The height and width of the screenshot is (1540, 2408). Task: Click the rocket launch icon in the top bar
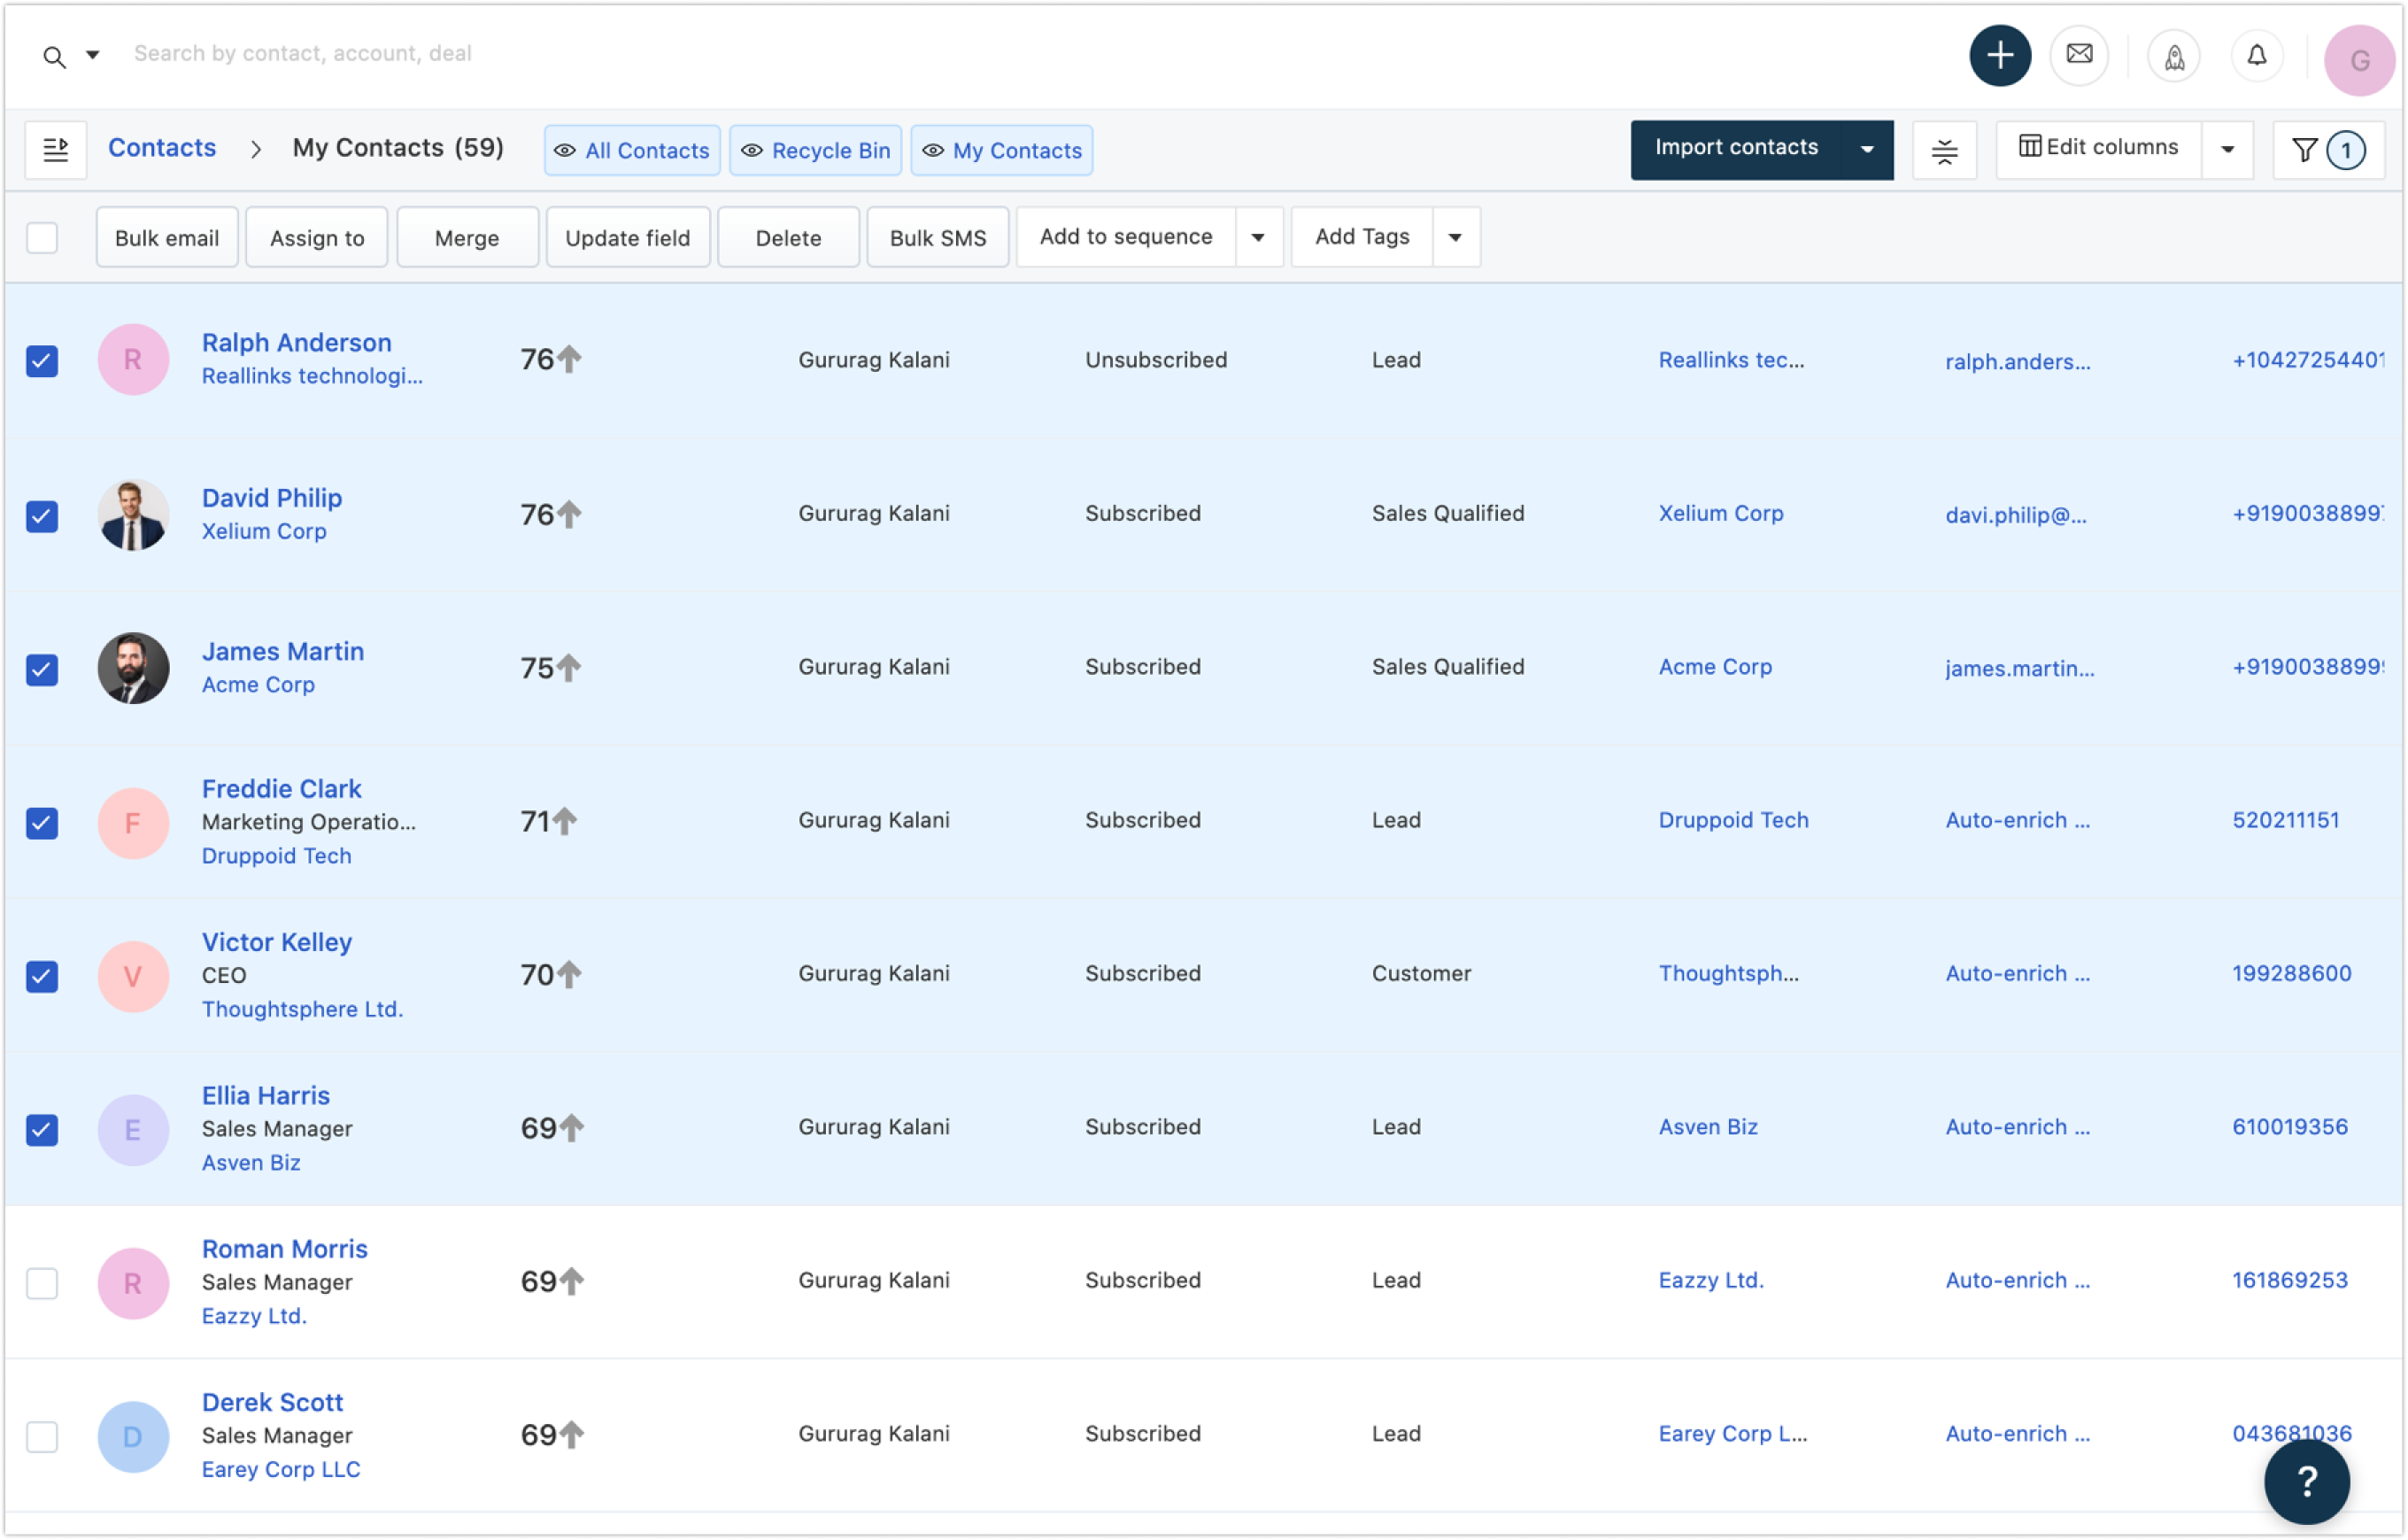pyautogui.click(x=2174, y=55)
